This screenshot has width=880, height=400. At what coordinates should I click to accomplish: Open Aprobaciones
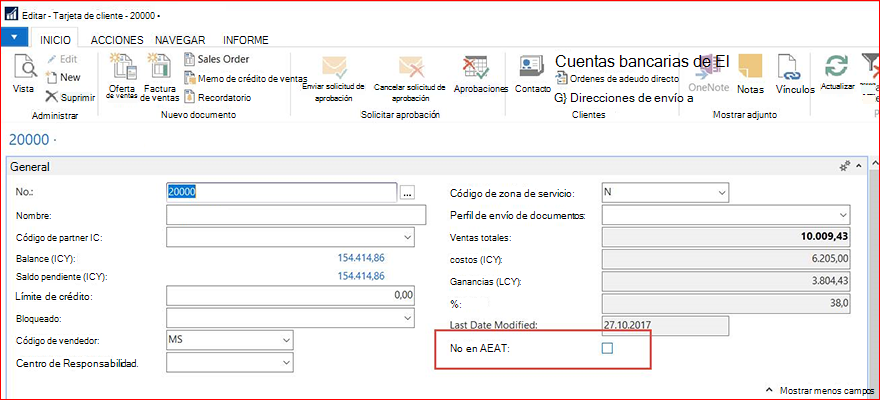click(x=480, y=75)
